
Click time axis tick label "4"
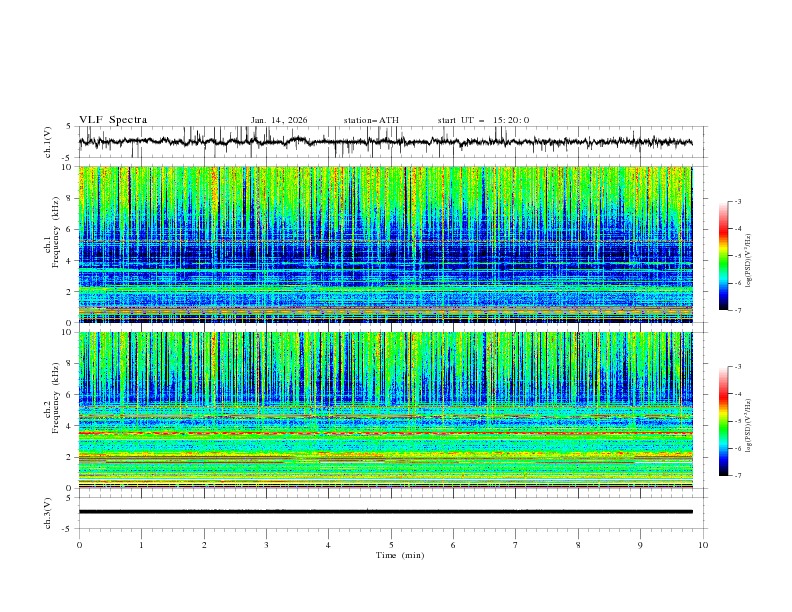click(329, 545)
